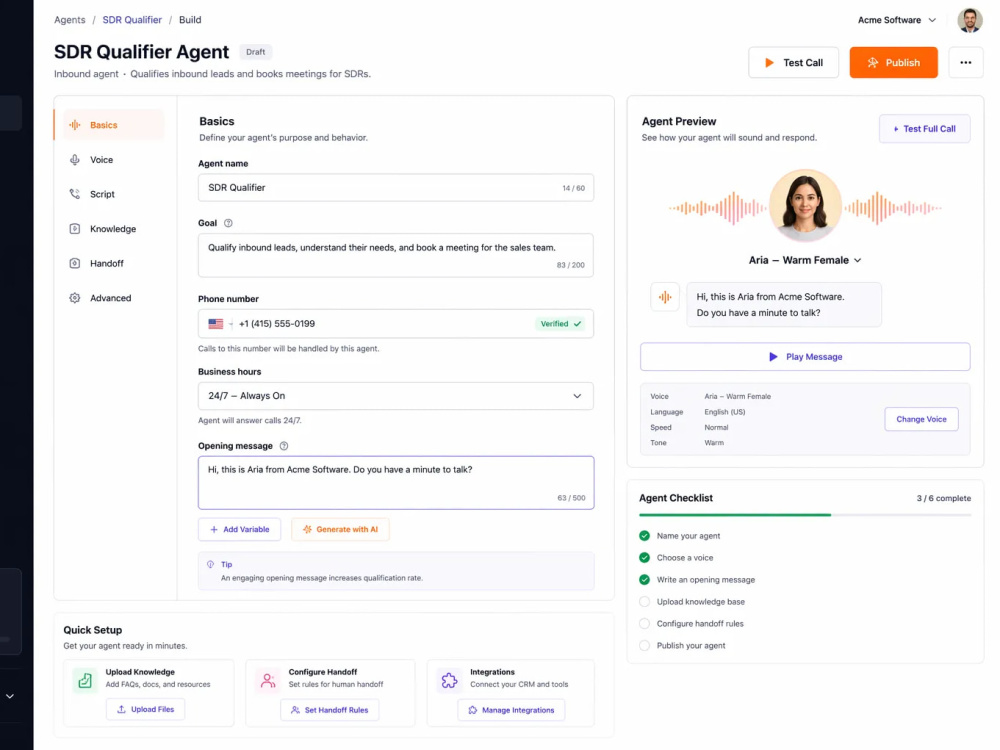
Task: Open the three-dot more options menu
Action: pos(966,62)
